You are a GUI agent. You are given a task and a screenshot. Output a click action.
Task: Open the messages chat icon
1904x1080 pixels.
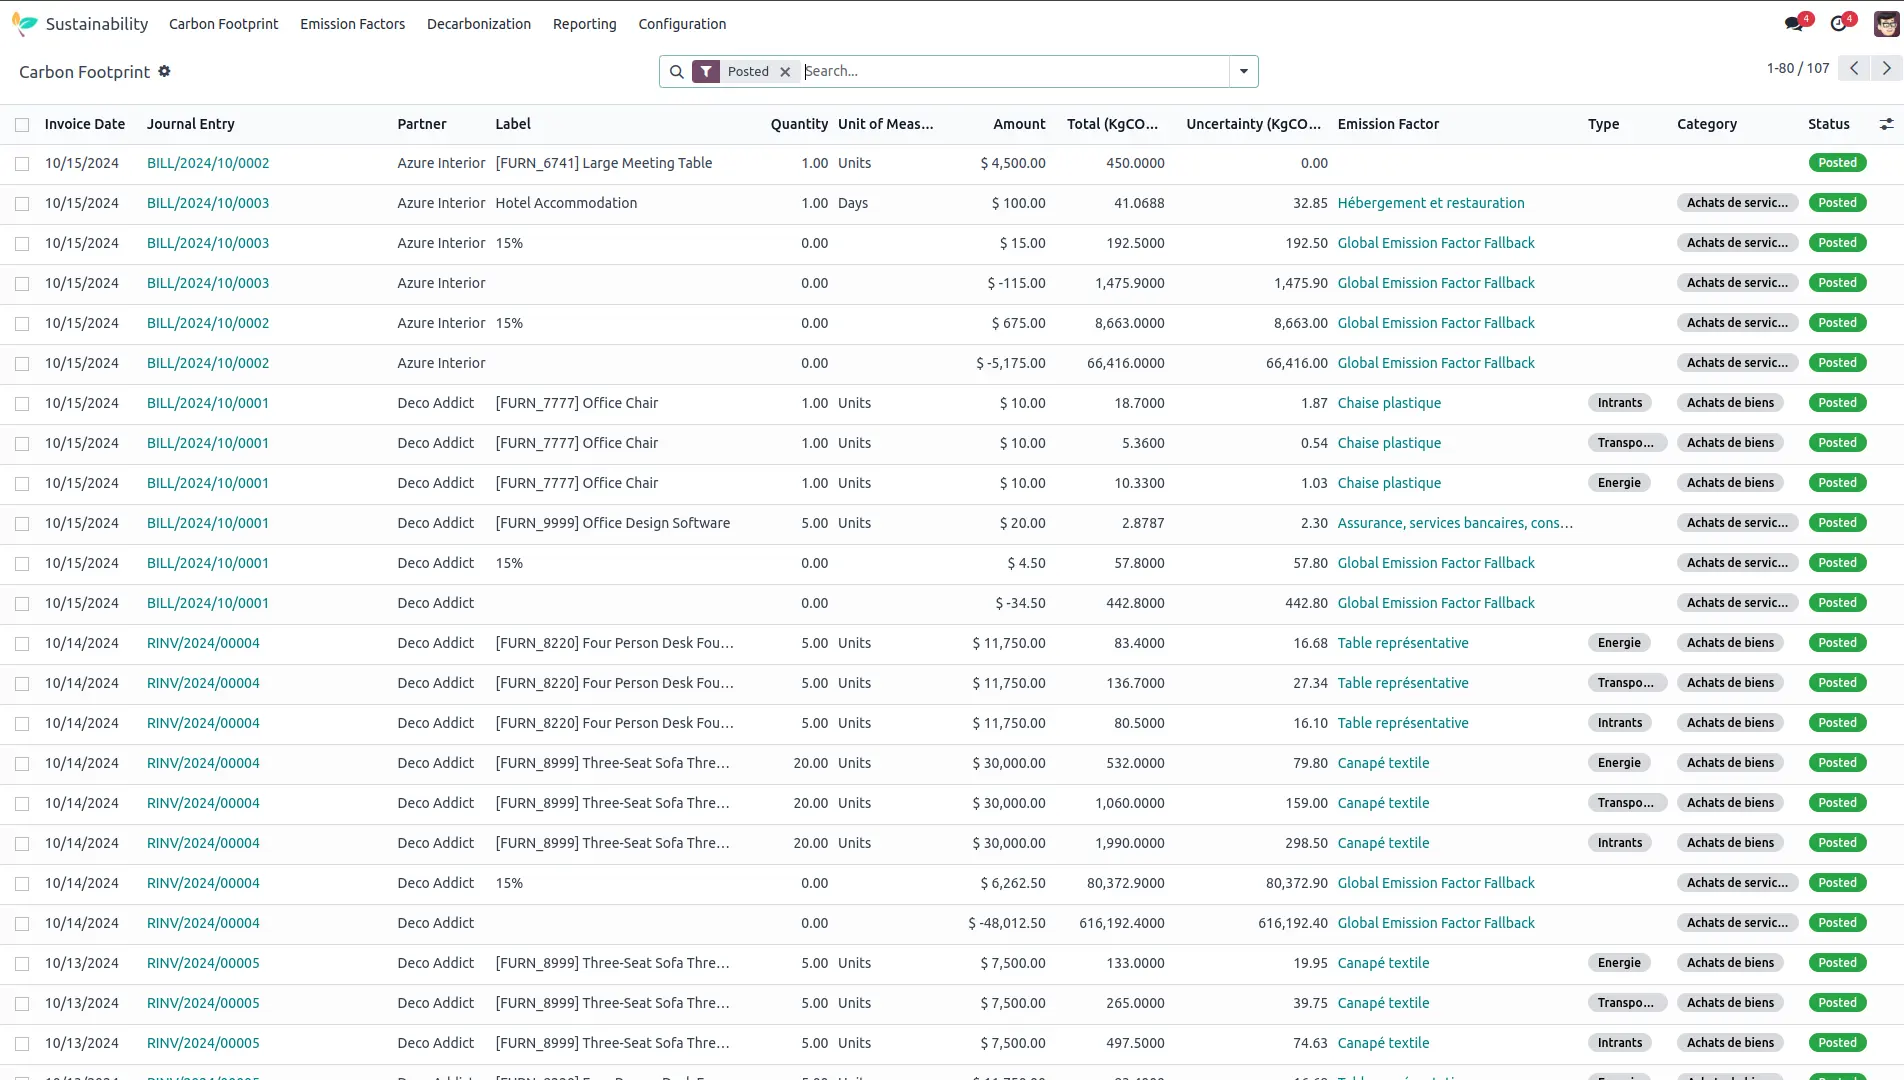tap(1794, 23)
